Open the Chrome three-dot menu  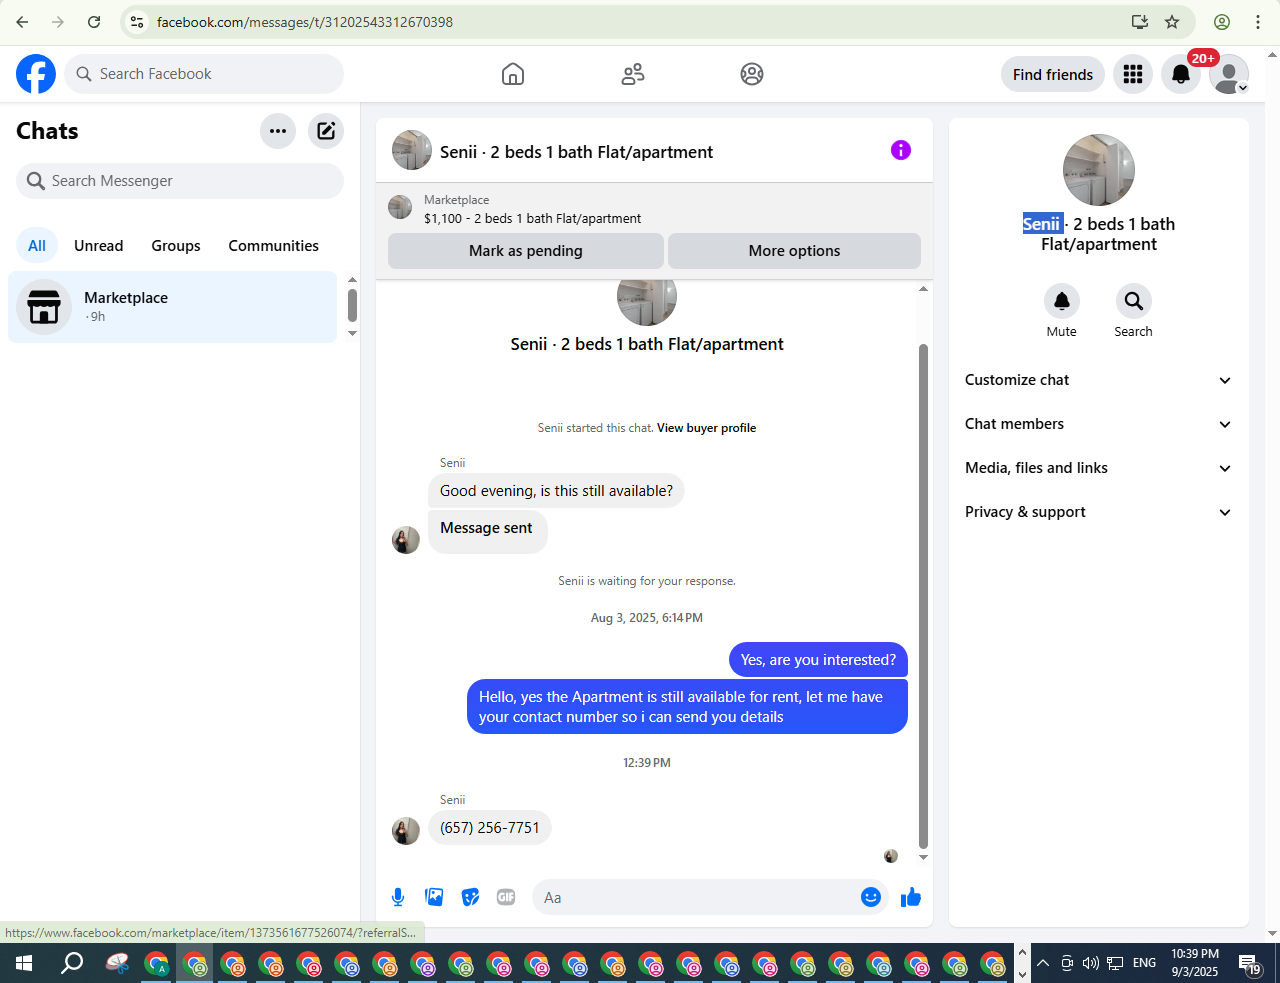point(1258,22)
